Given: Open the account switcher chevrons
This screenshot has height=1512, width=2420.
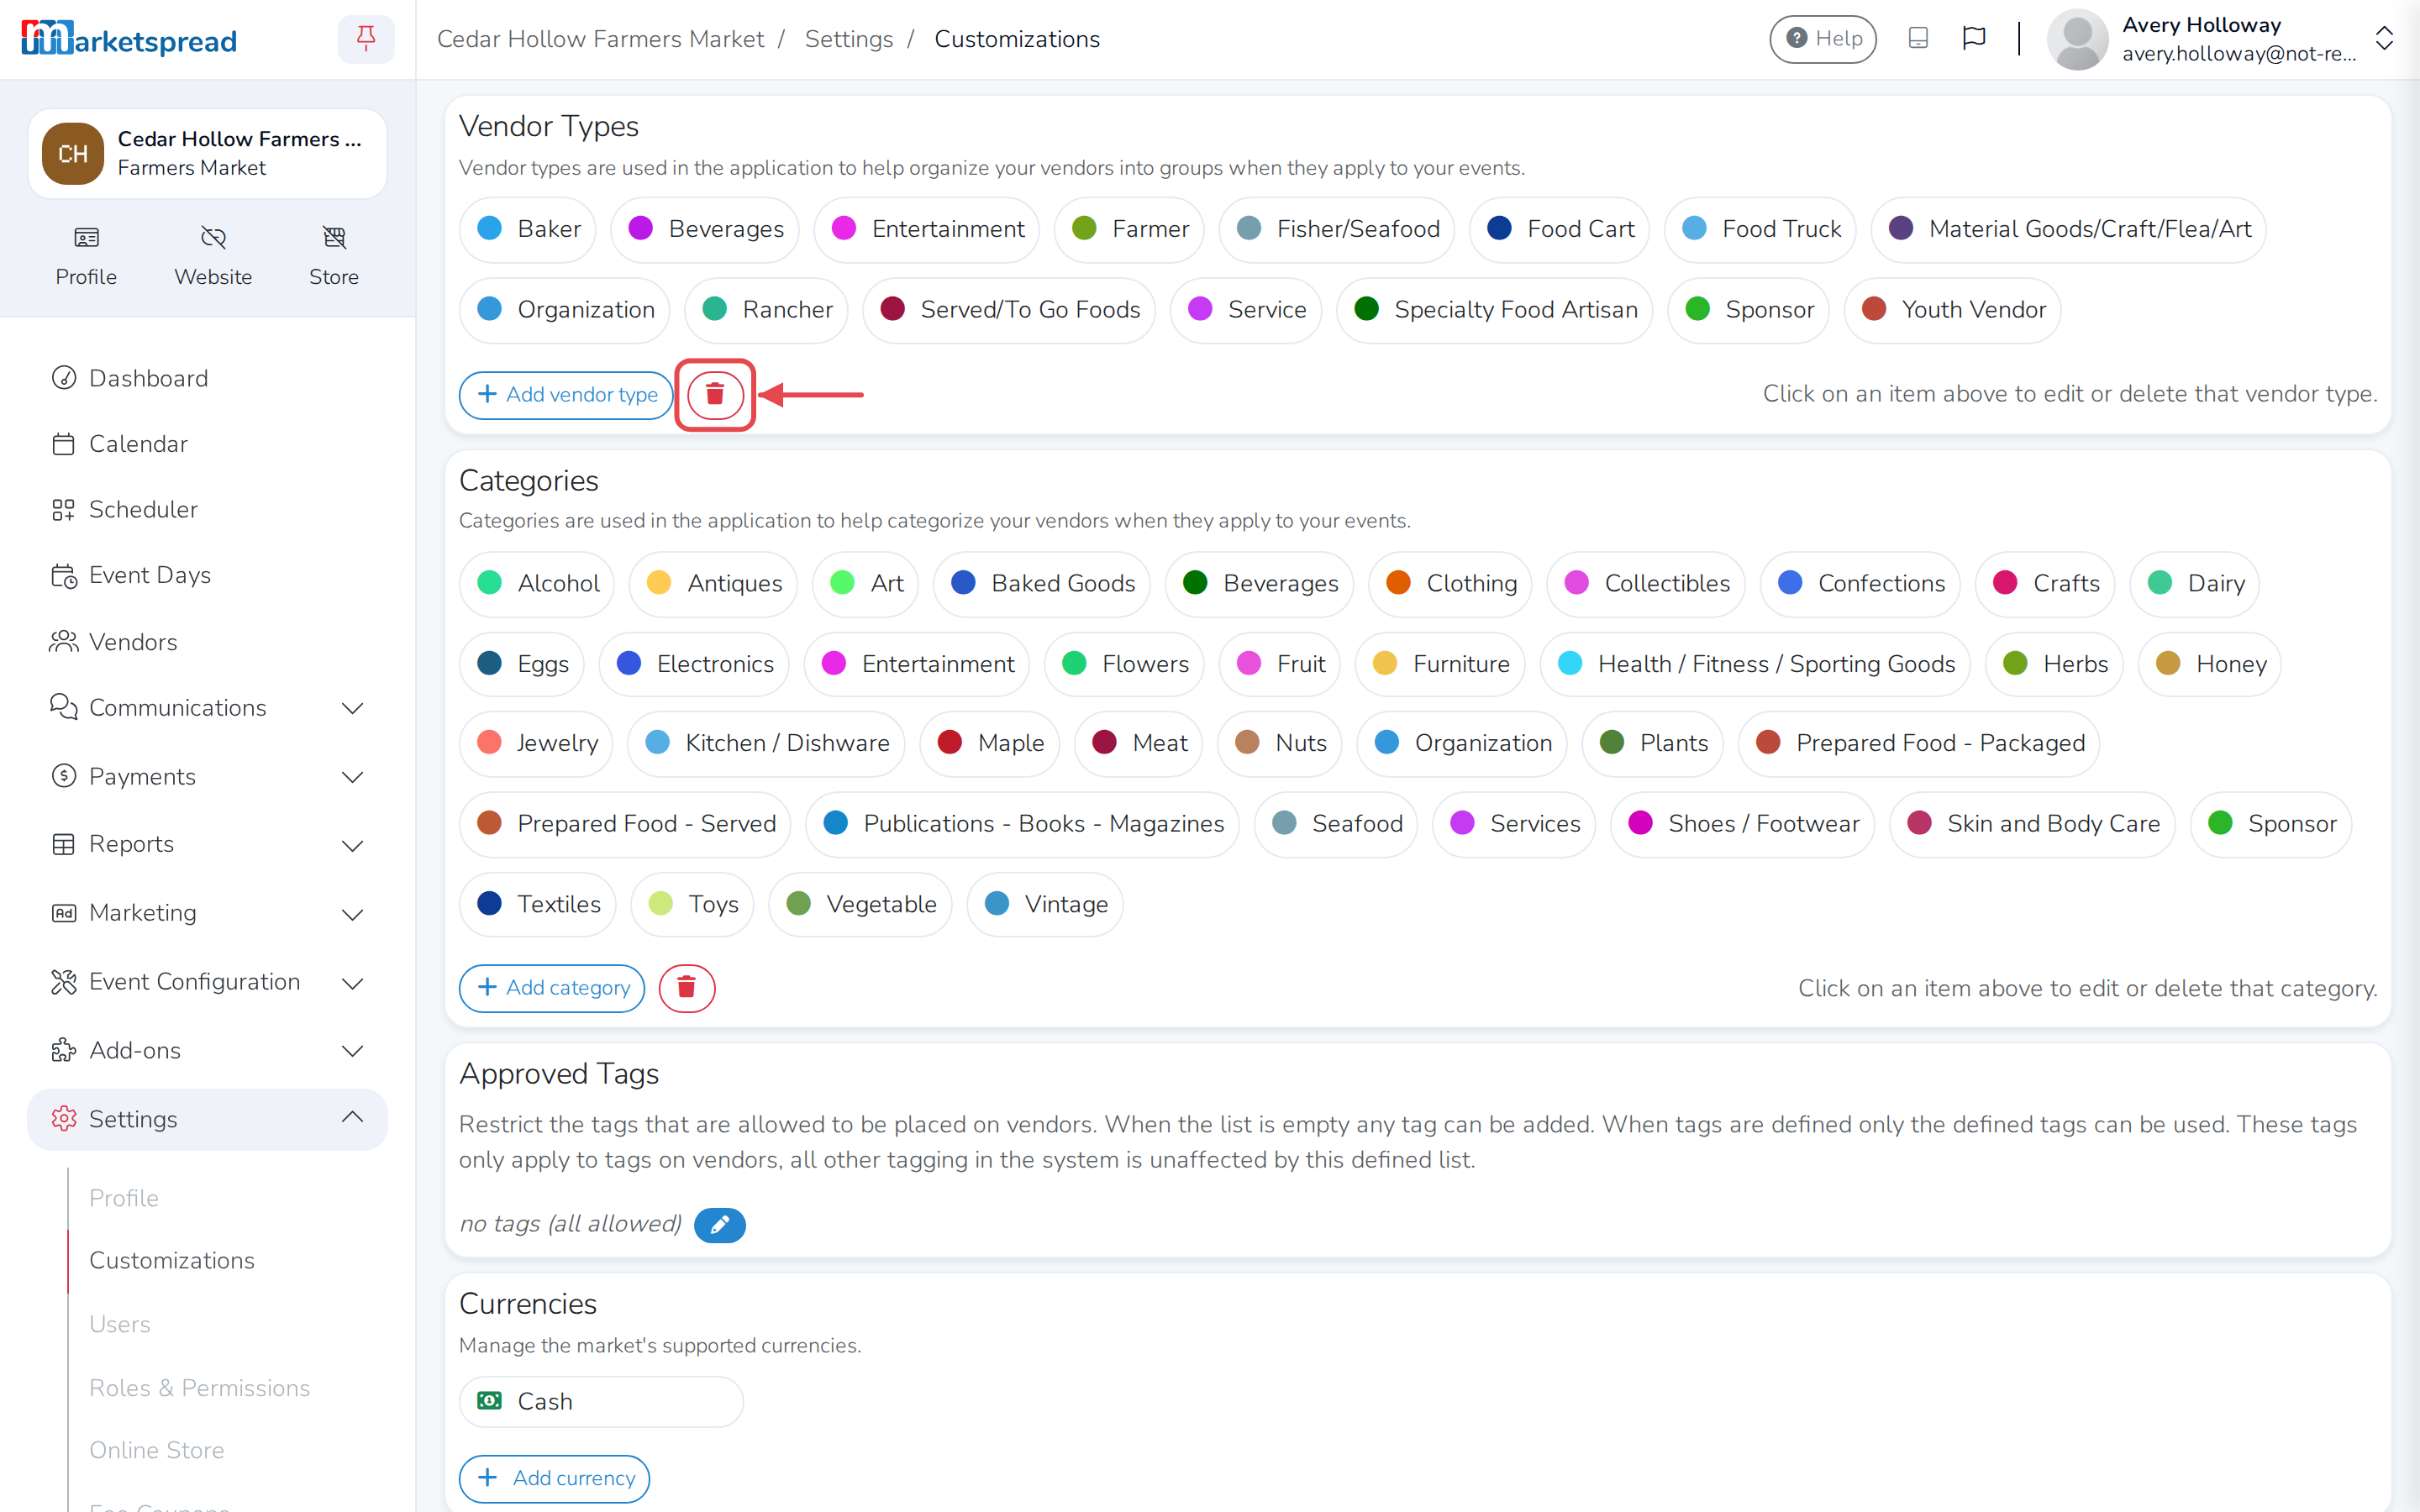Looking at the screenshot, I should tap(2384, 39).
